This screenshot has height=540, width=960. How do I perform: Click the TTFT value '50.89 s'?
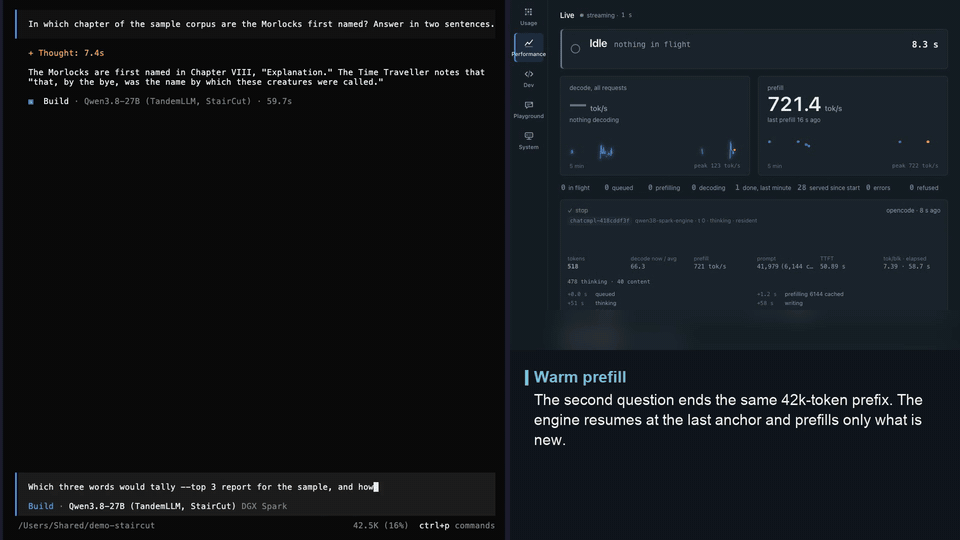[x=832, y=267]
